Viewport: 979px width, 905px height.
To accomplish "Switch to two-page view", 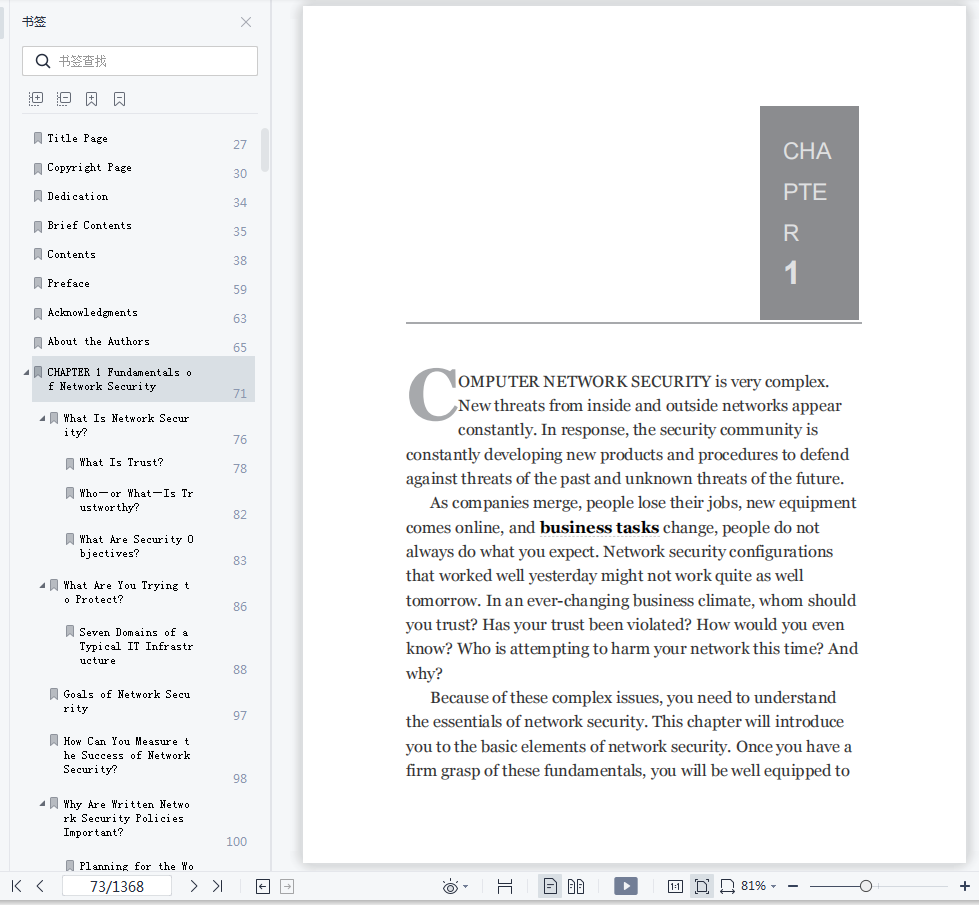I will pos(576,886).
